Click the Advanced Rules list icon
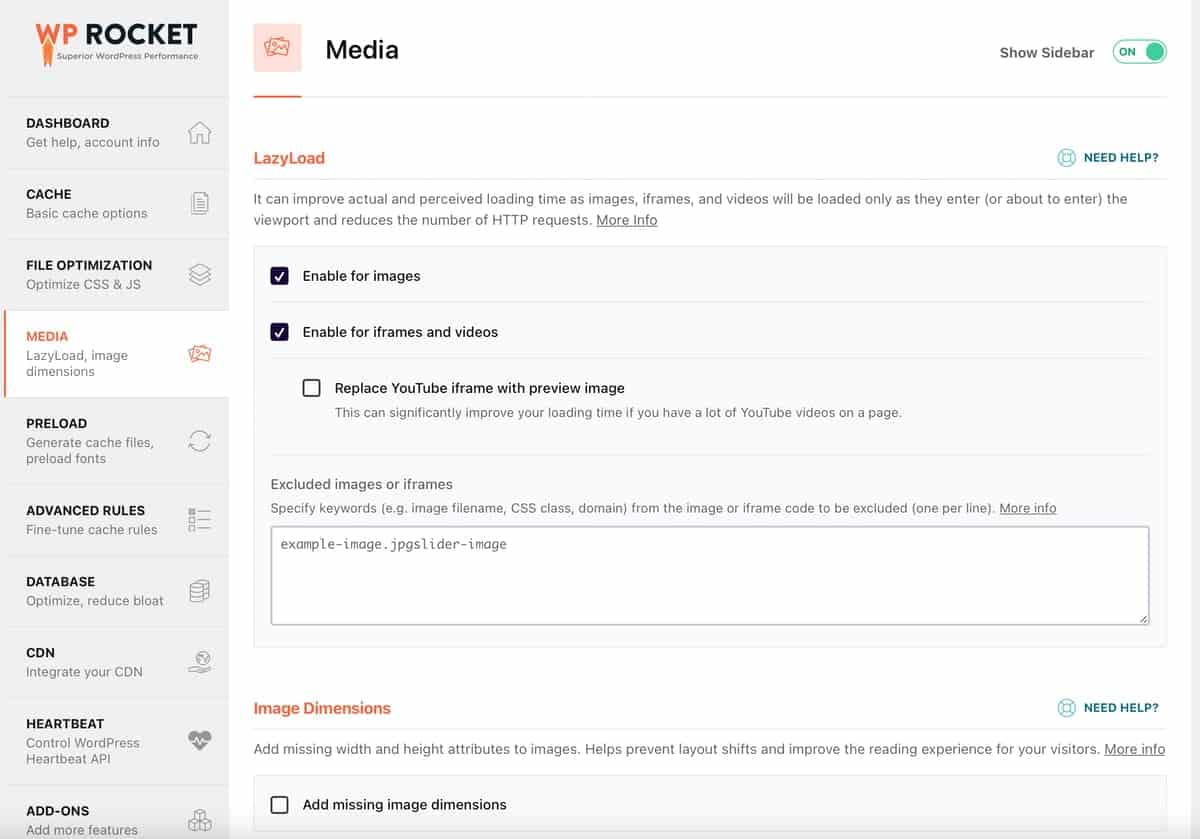 click(x=200, y=519)
